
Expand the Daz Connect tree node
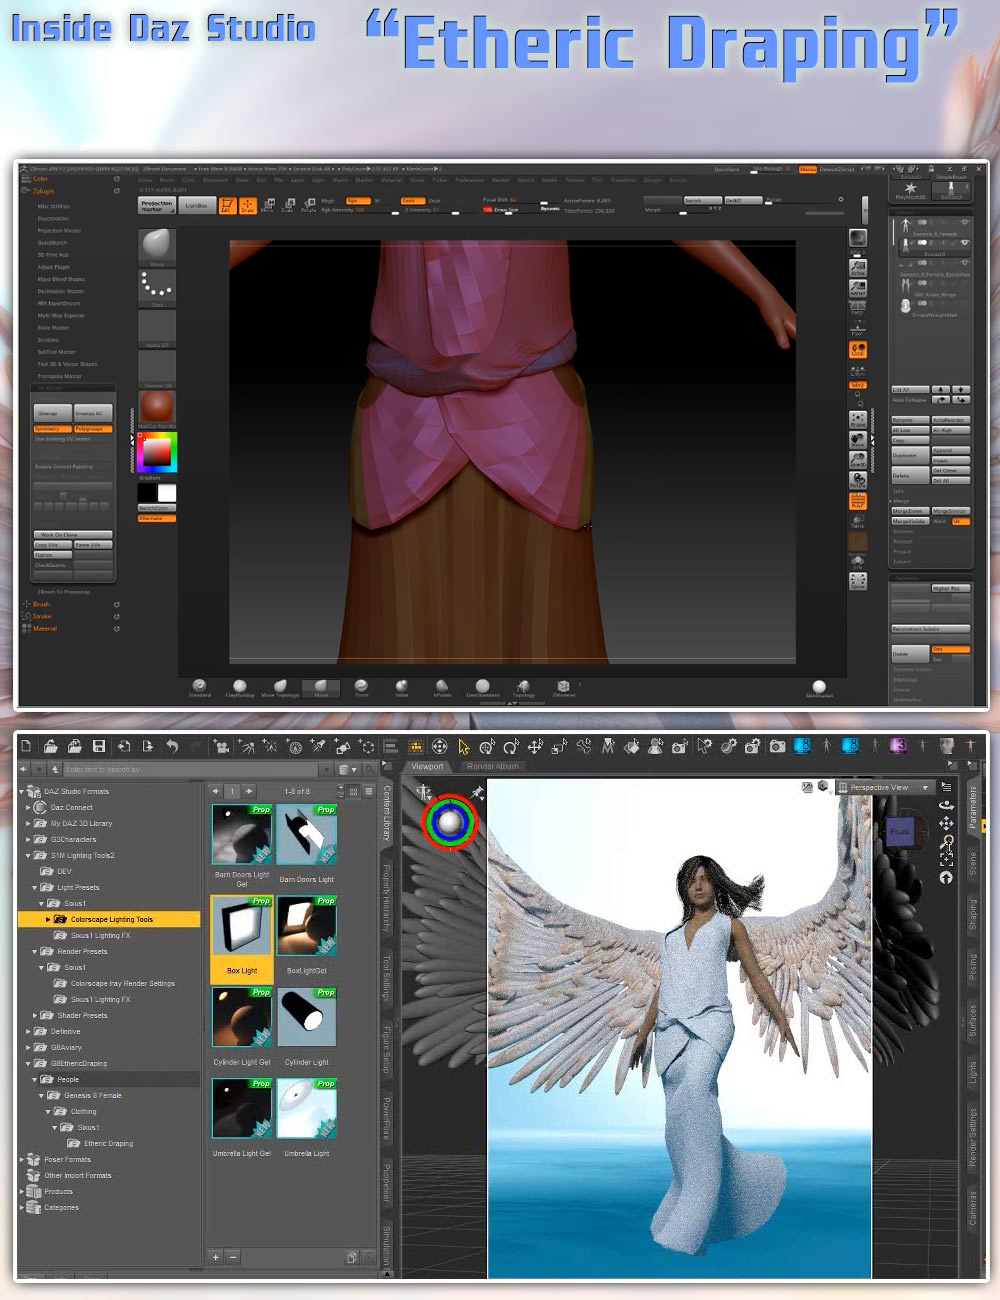[x=29, y=807]
